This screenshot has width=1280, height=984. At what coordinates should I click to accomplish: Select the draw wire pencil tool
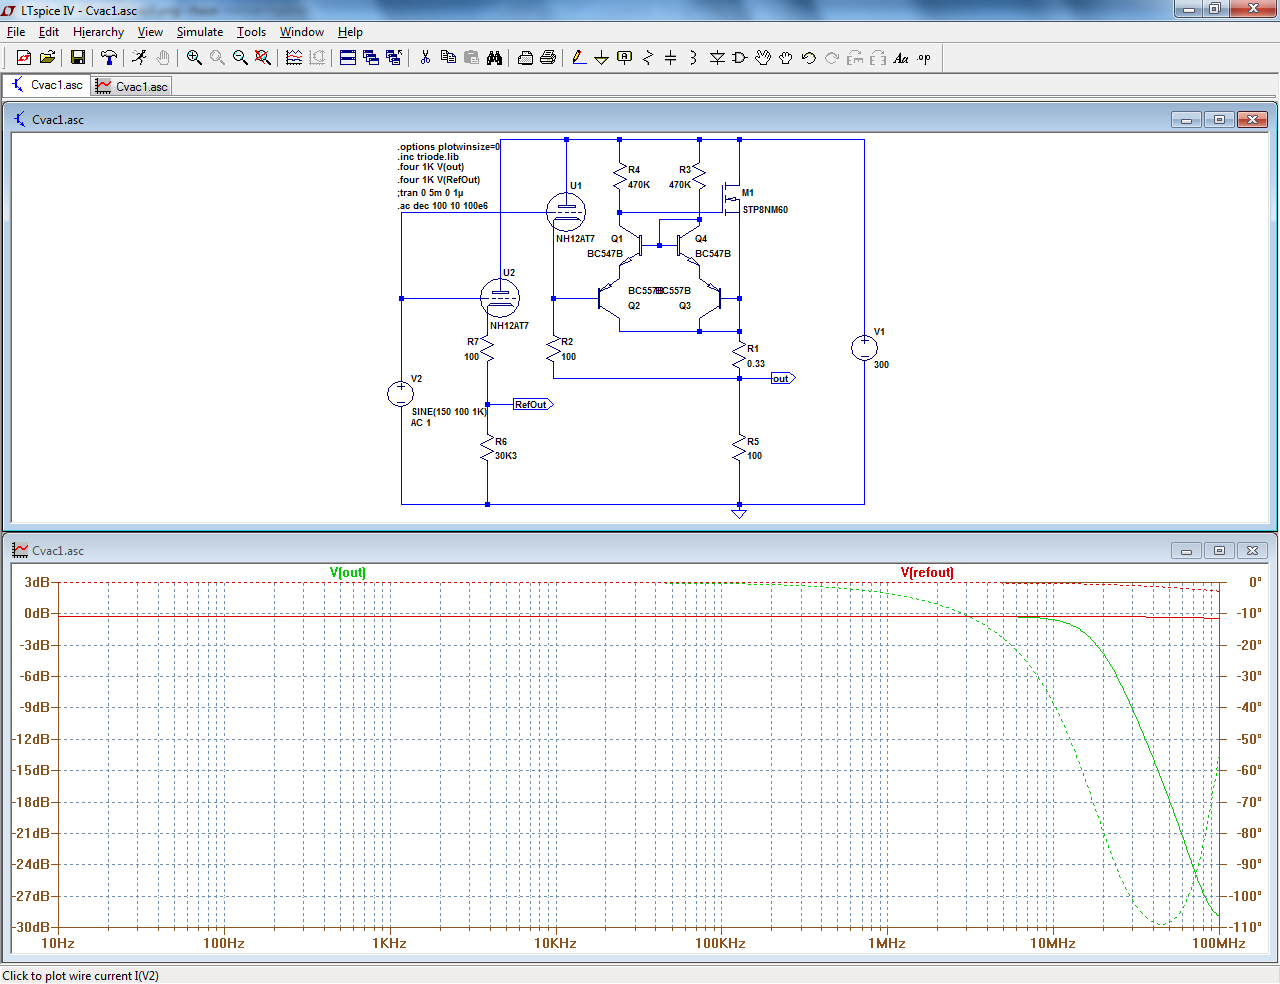click(x=579, y=58)
